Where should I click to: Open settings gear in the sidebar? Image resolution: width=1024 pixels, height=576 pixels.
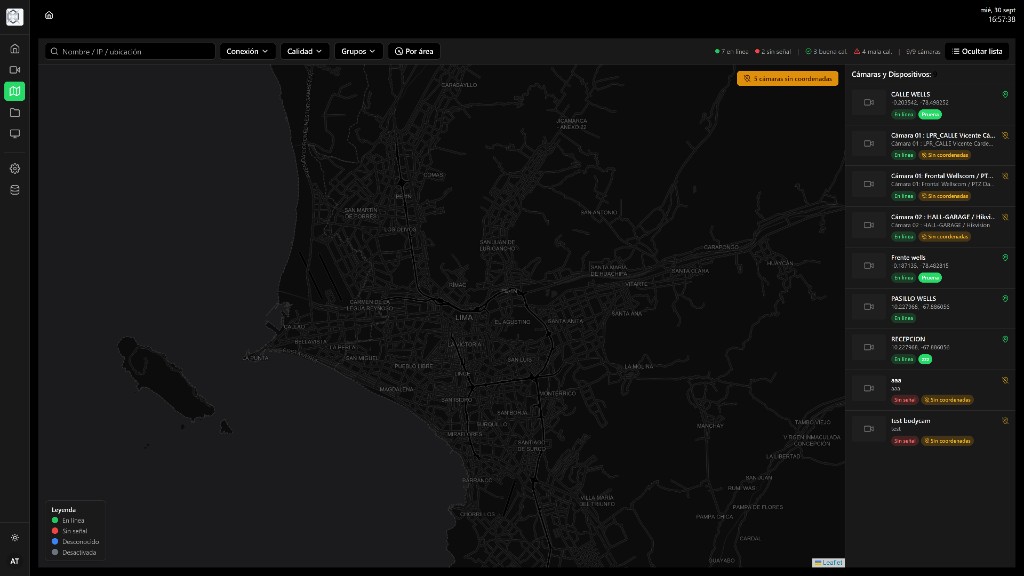pyautogui.click(x=14, y=168)
